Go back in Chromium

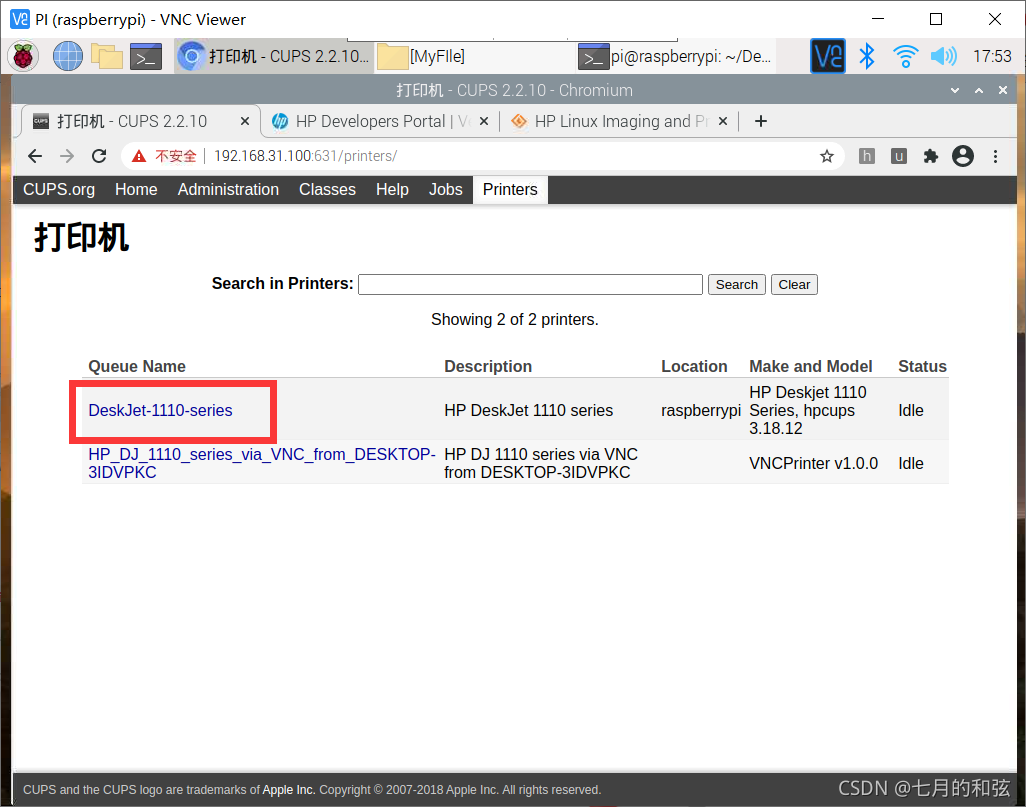click(35, 156)
